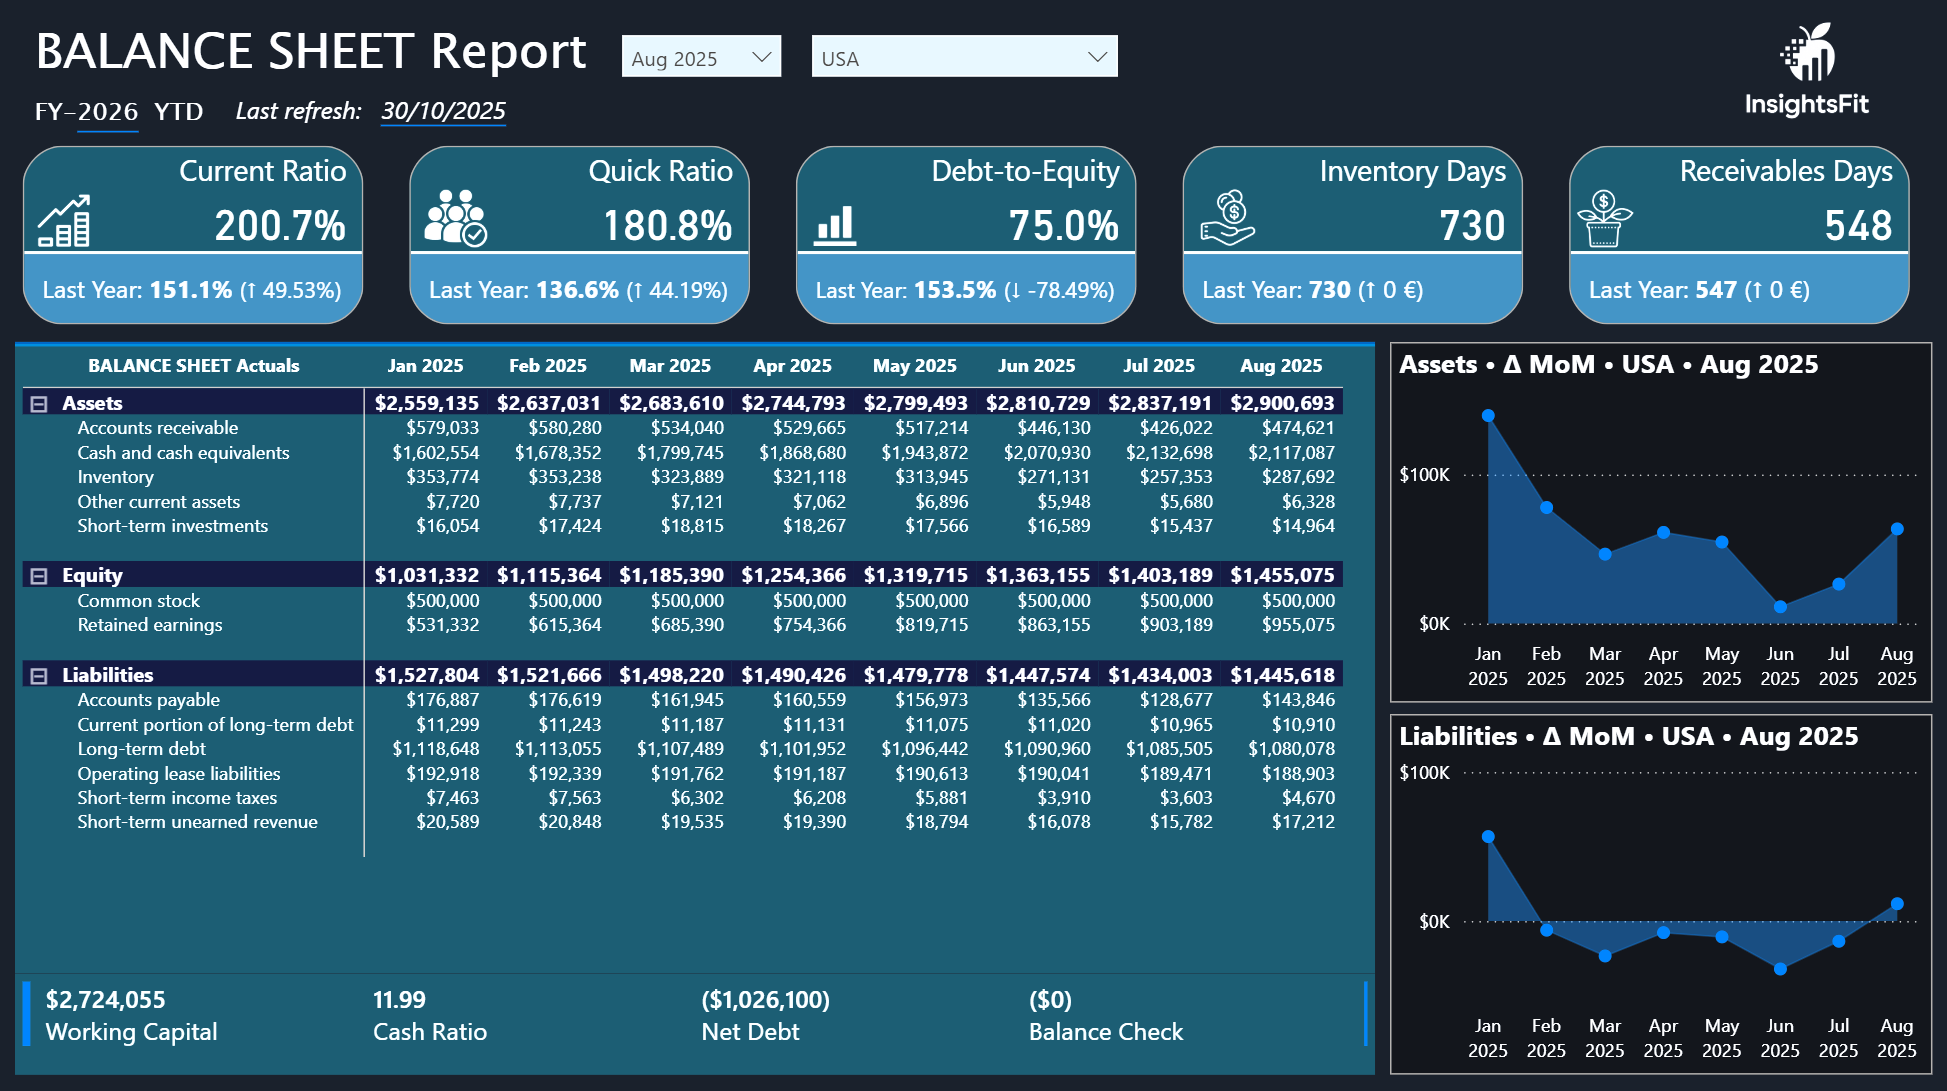Click the Aug 2025 column header

click(x=1280, y=366)
